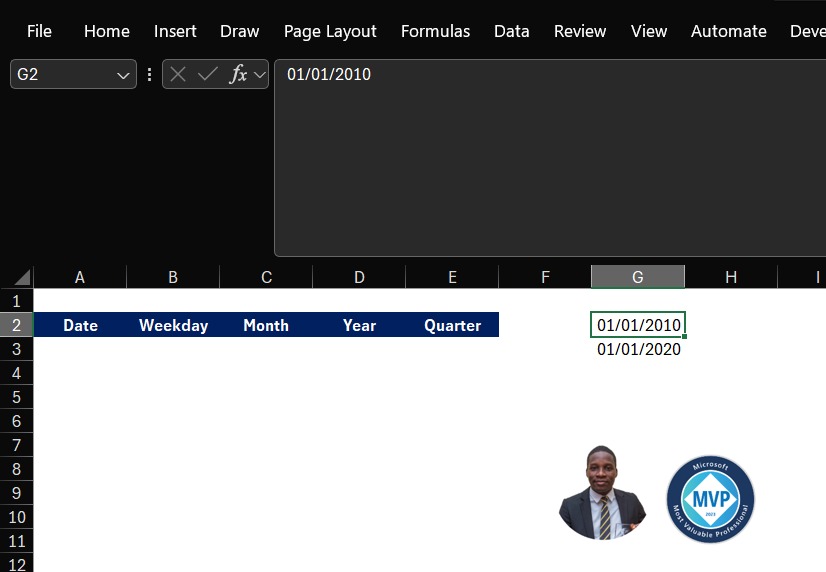Switch to the Home ribbon tab

106,32
